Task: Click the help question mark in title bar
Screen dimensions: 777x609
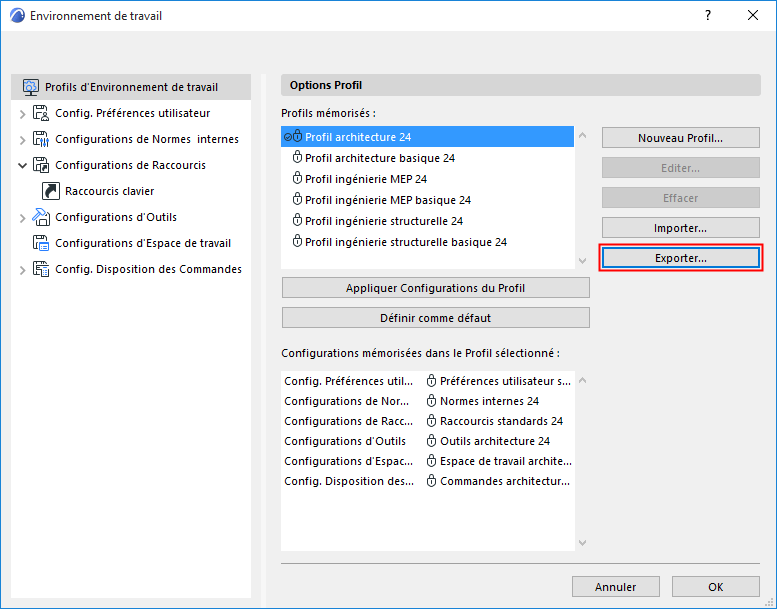Action: pos(707,16)
